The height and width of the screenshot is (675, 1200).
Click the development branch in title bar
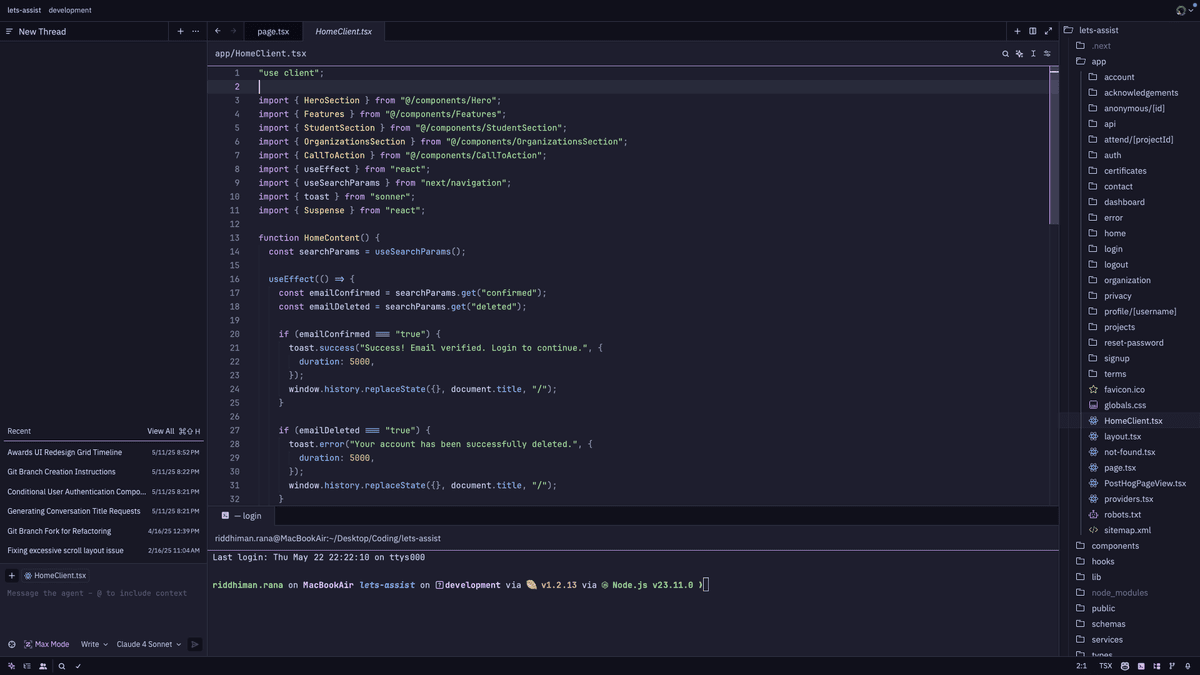pyautogui.click(x=70, y=10)
